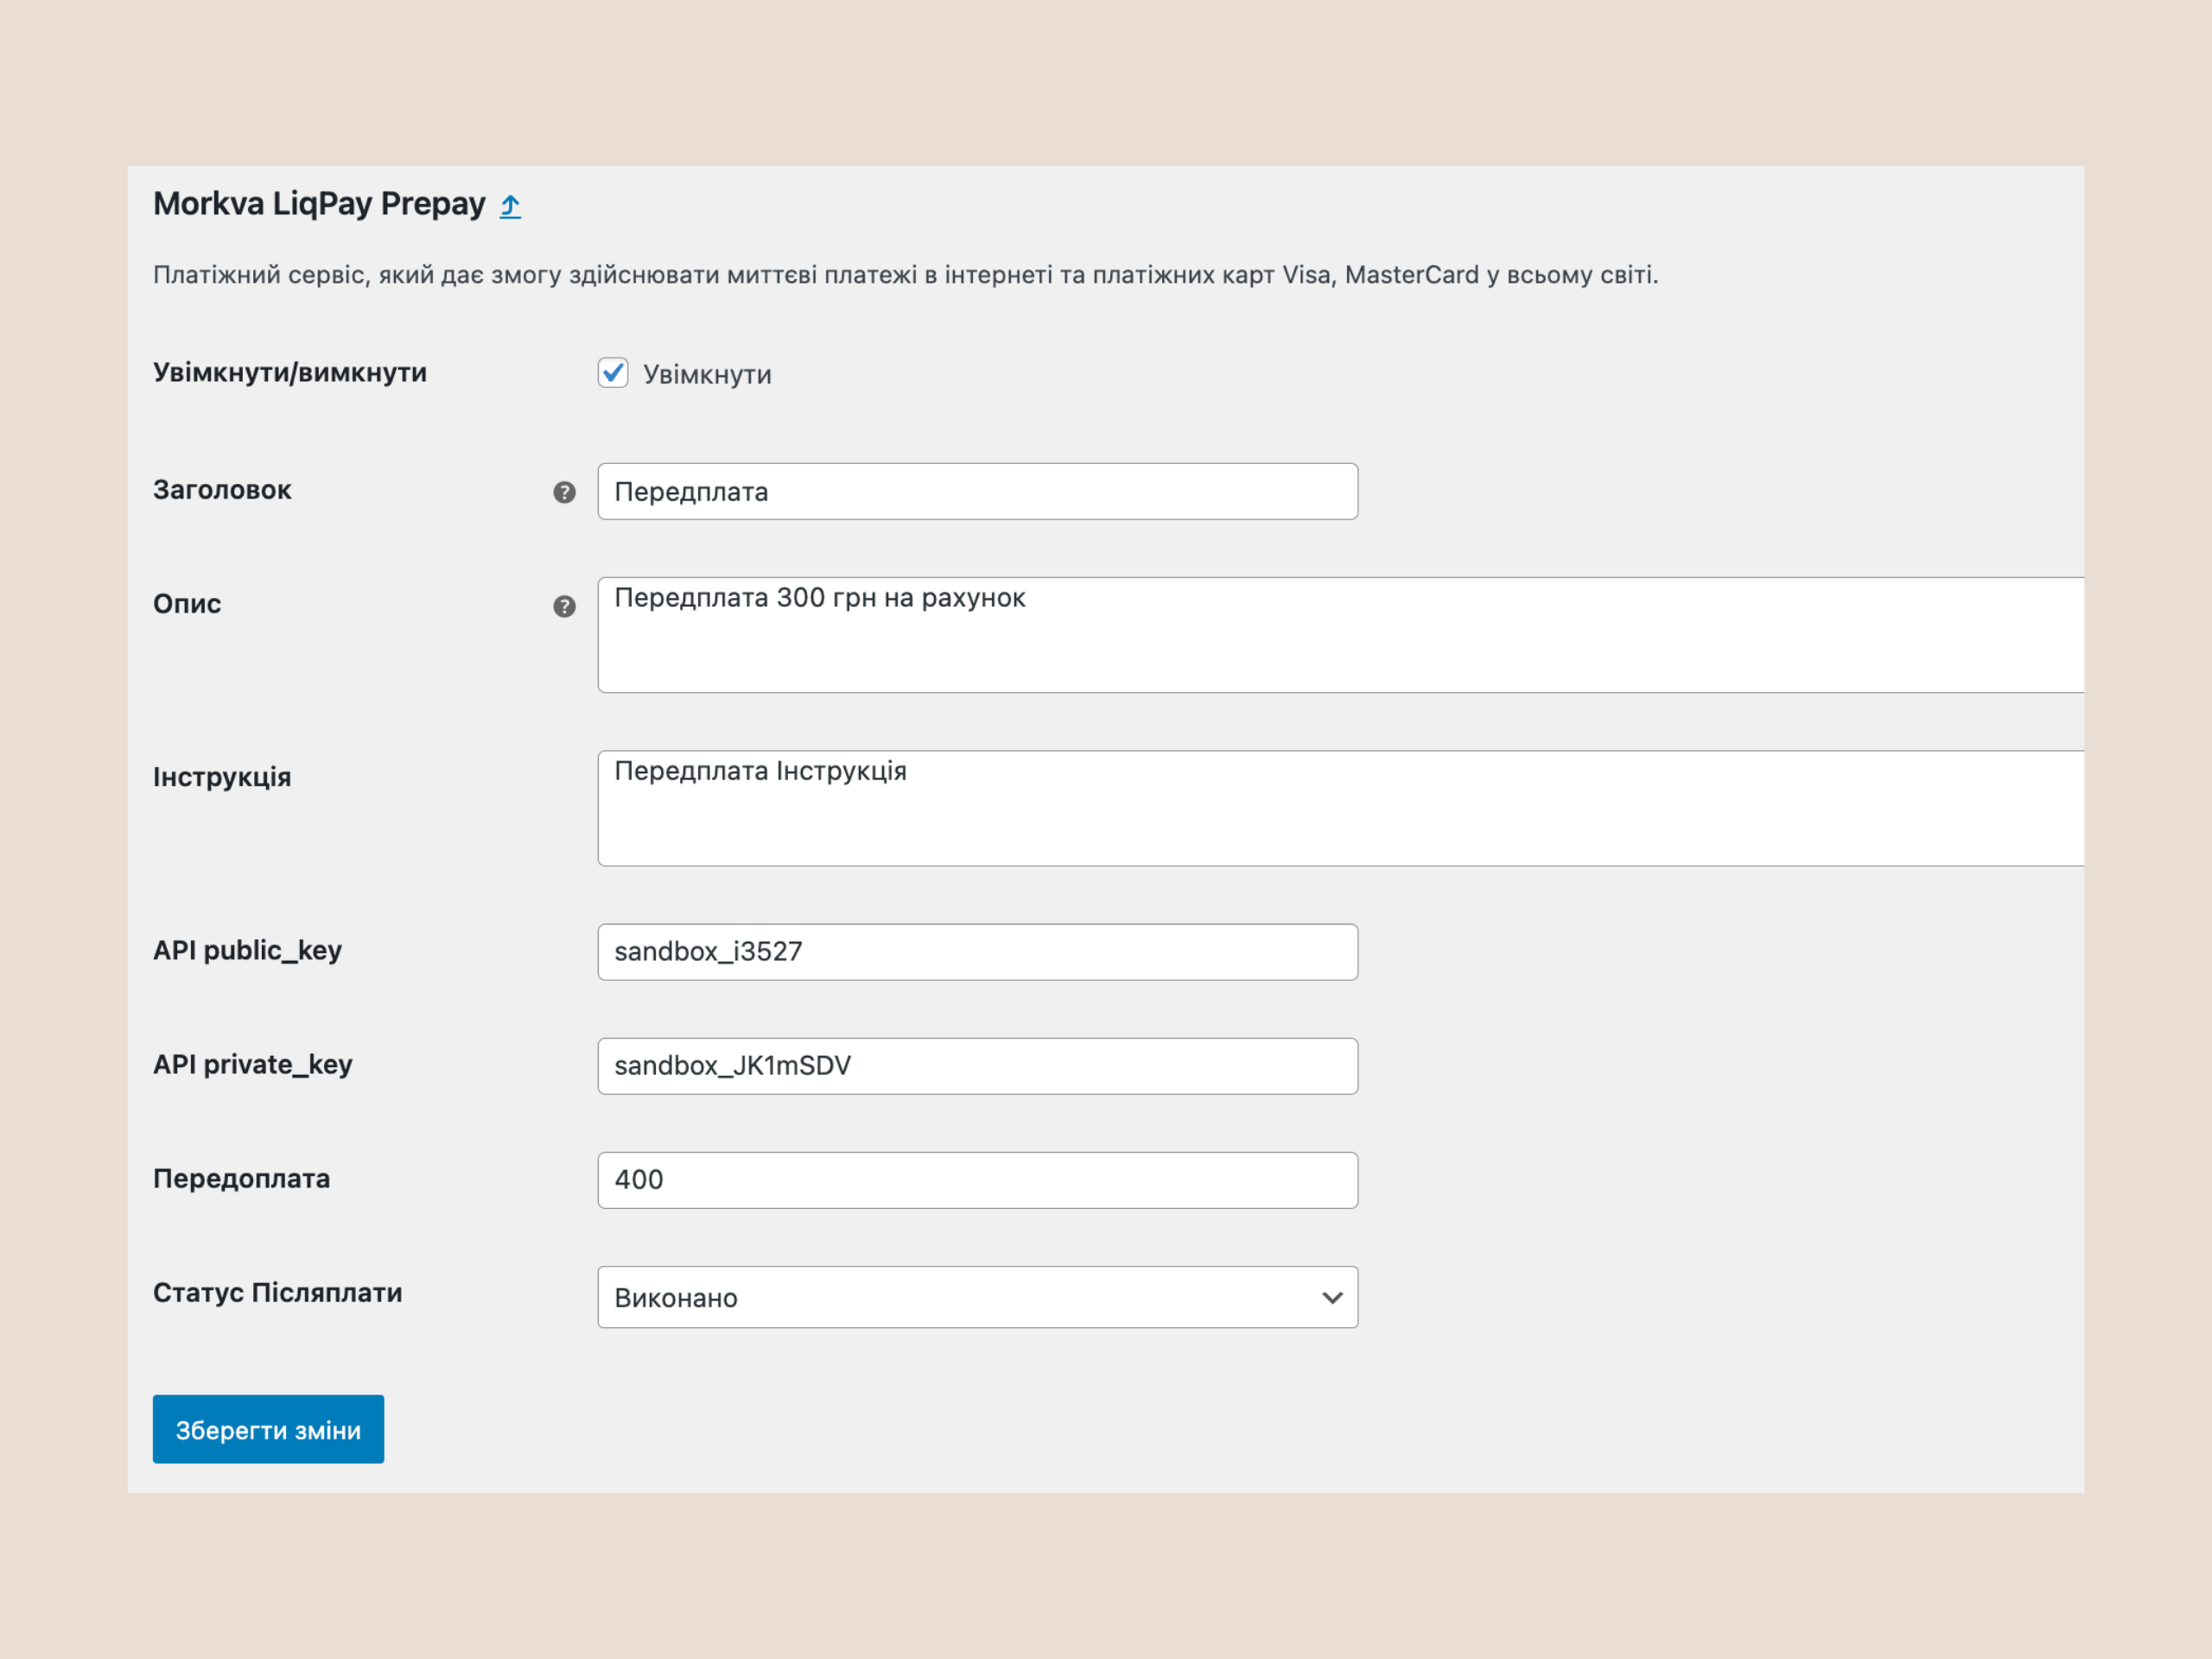2212x1659 pixels.
Task: Click the Передоплата field with value 400
Action: coord(976,1180)
